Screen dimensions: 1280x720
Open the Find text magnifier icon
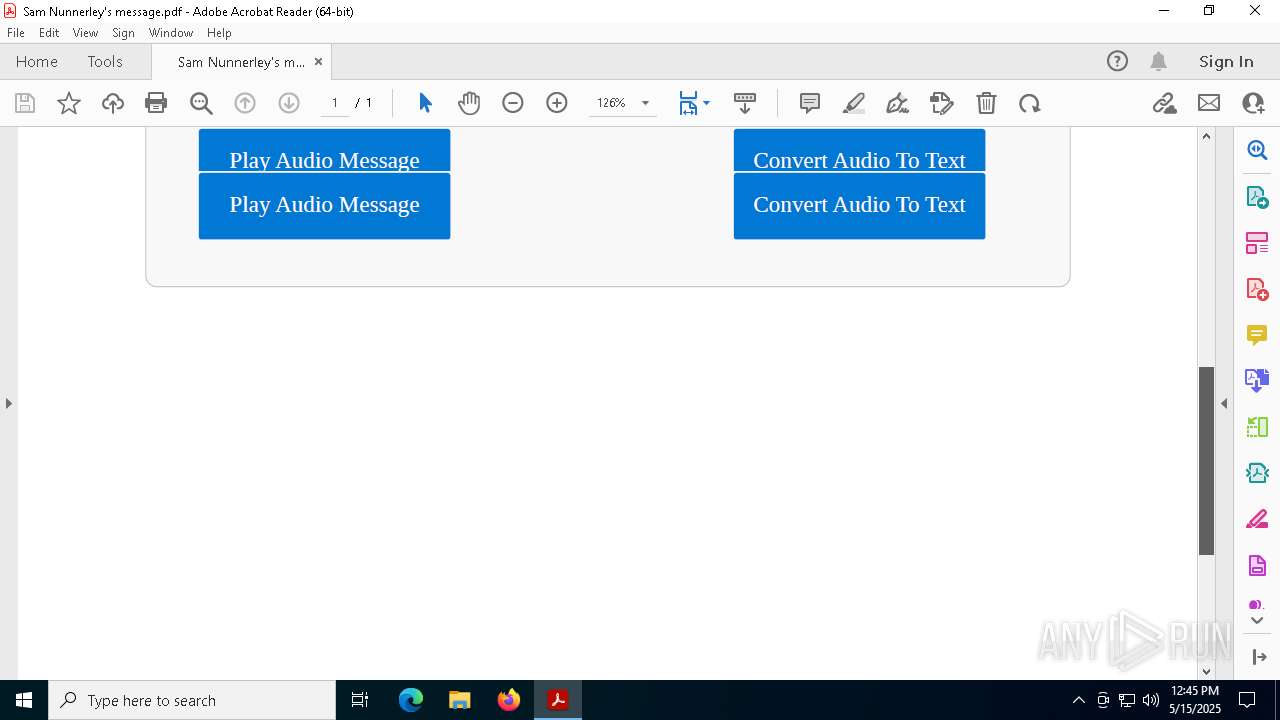click(201, 103)
